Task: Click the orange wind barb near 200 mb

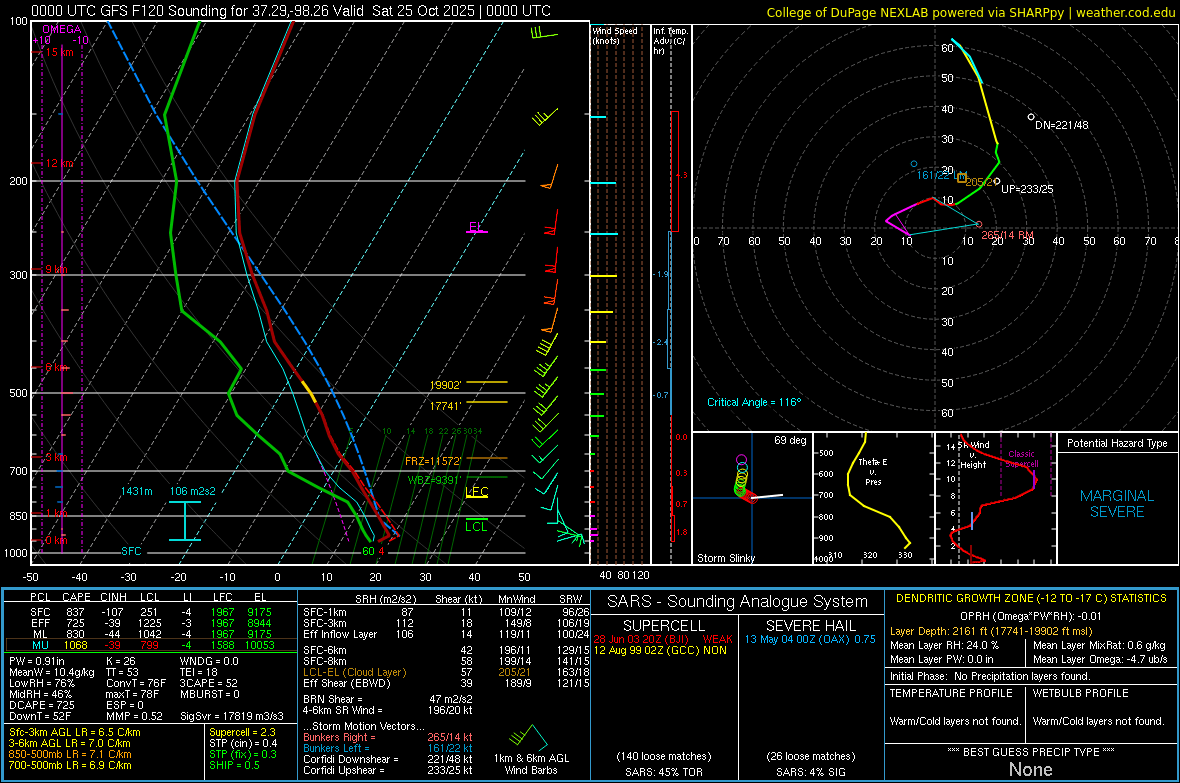Action: 550,178
